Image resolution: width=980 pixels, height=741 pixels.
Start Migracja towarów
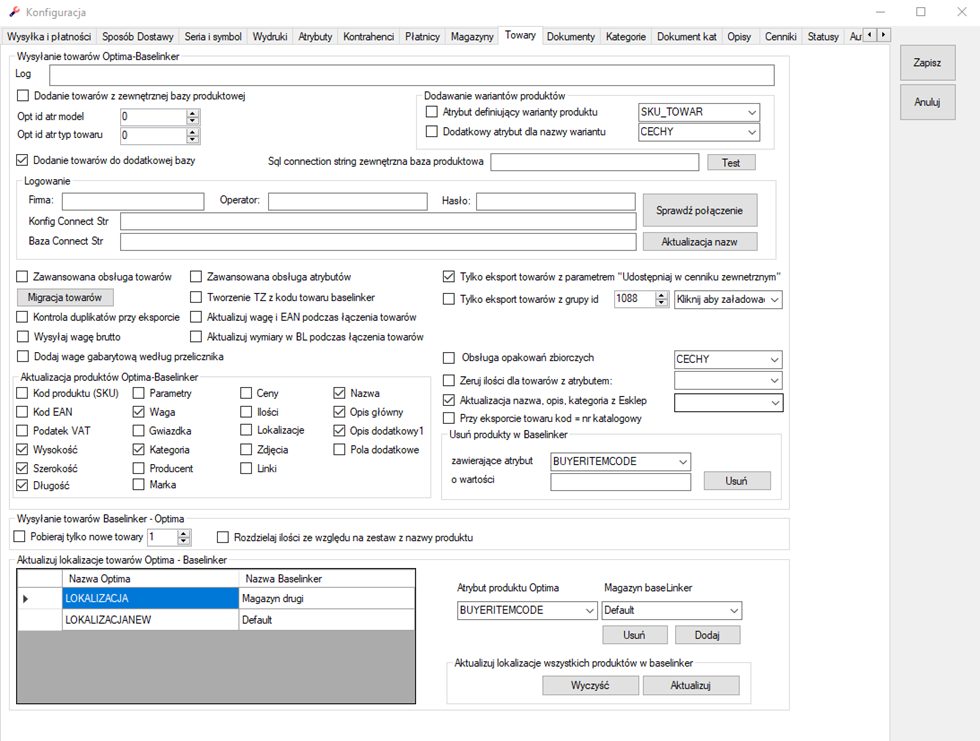64,297
